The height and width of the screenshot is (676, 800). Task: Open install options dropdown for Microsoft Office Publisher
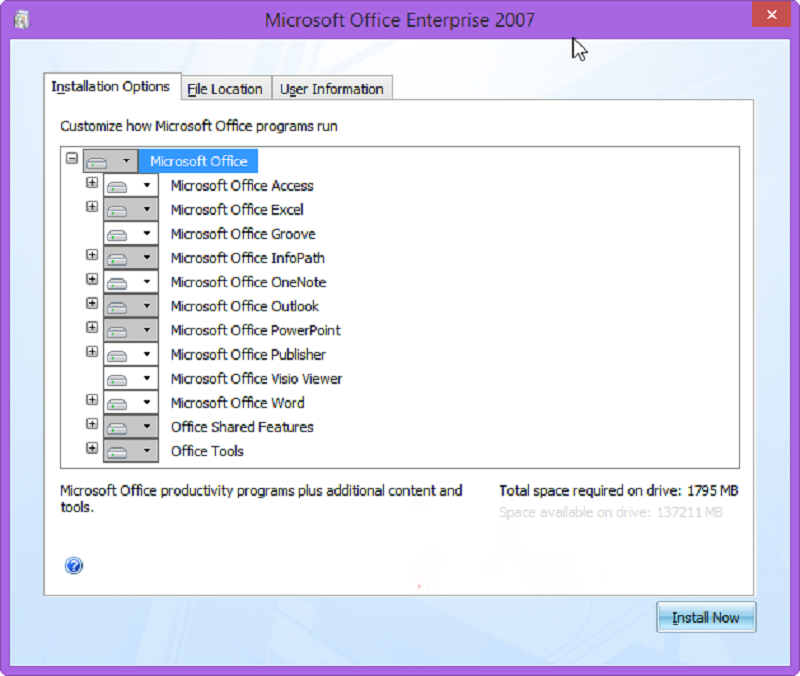tap(131, 355)
